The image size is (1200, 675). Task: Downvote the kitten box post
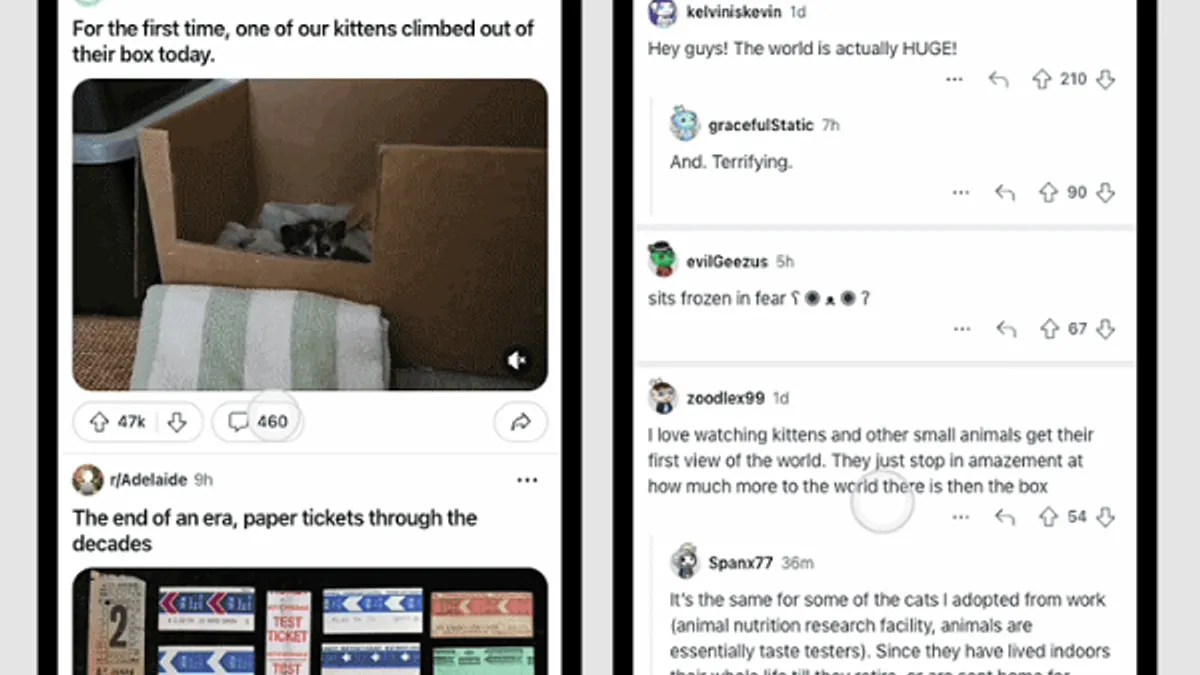[177, 422]
